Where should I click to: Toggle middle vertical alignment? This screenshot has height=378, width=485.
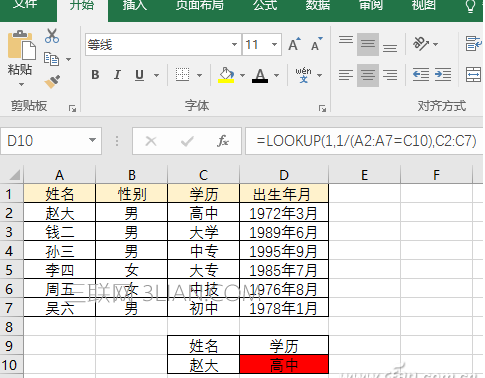tap(368, 44)
